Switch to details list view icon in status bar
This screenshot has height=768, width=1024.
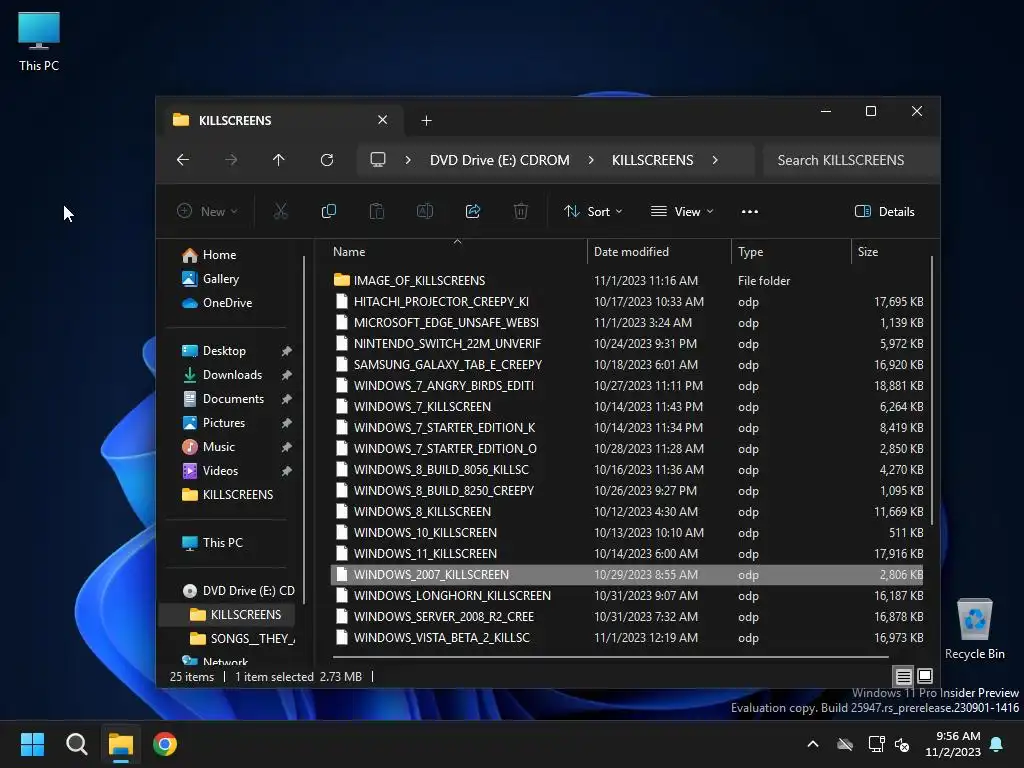[903, 676]
